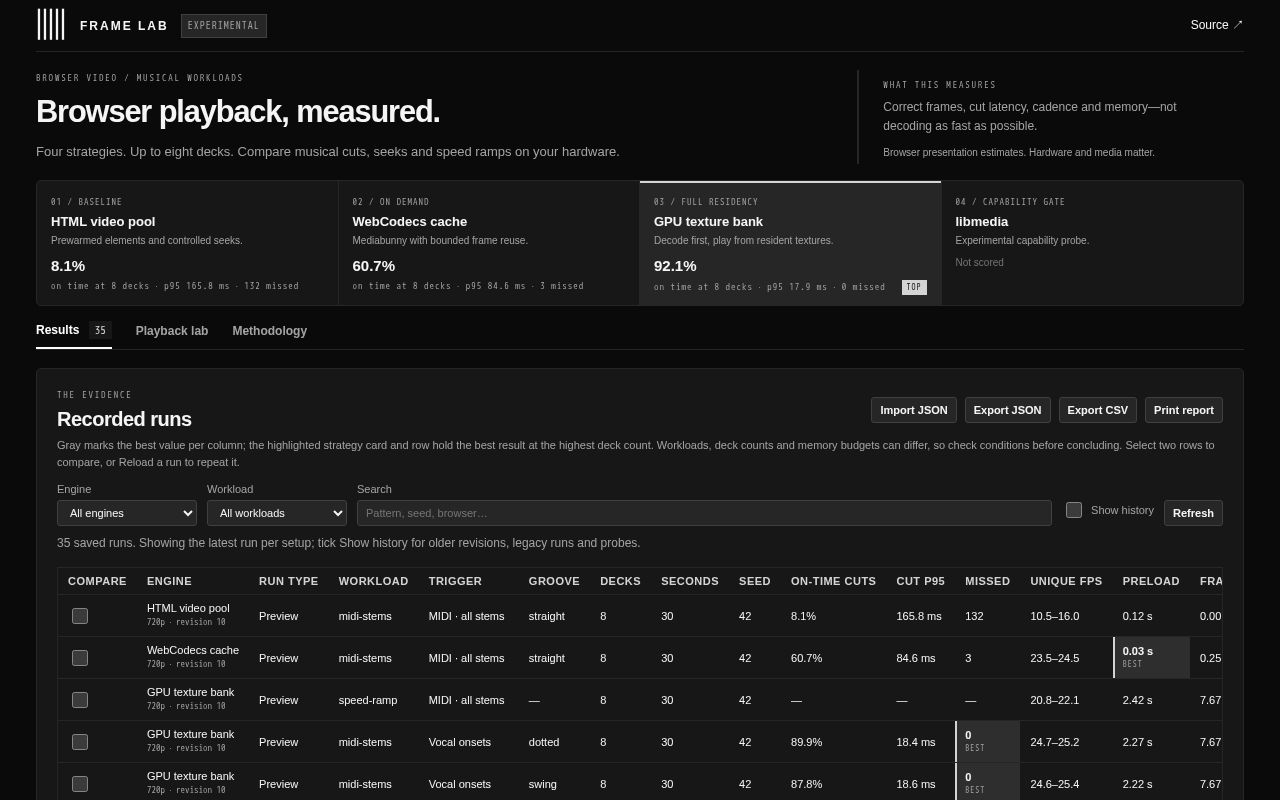Click the Frame Lab vertical-bars logo
This screenshot has width=1280, height=800.
tap(51, 25)
